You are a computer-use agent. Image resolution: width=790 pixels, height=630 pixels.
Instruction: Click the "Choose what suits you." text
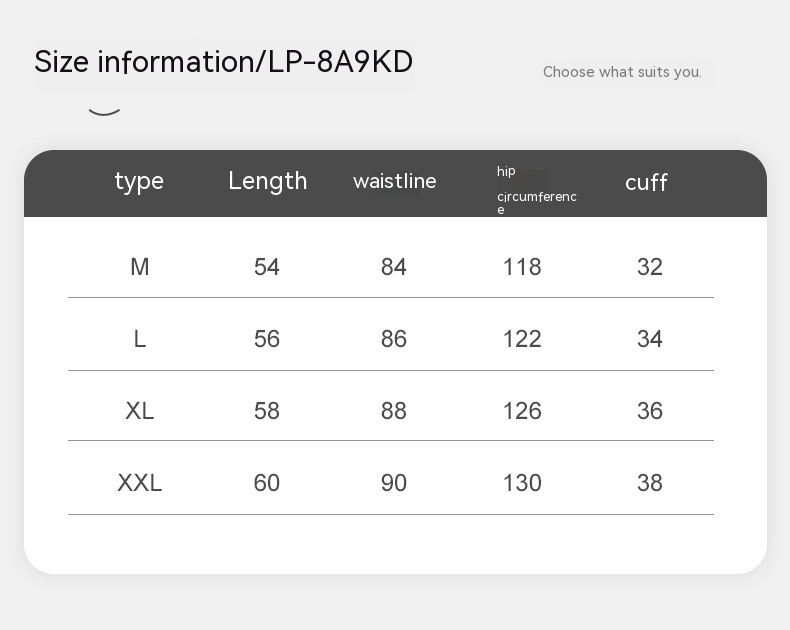[x=622, y=72]
